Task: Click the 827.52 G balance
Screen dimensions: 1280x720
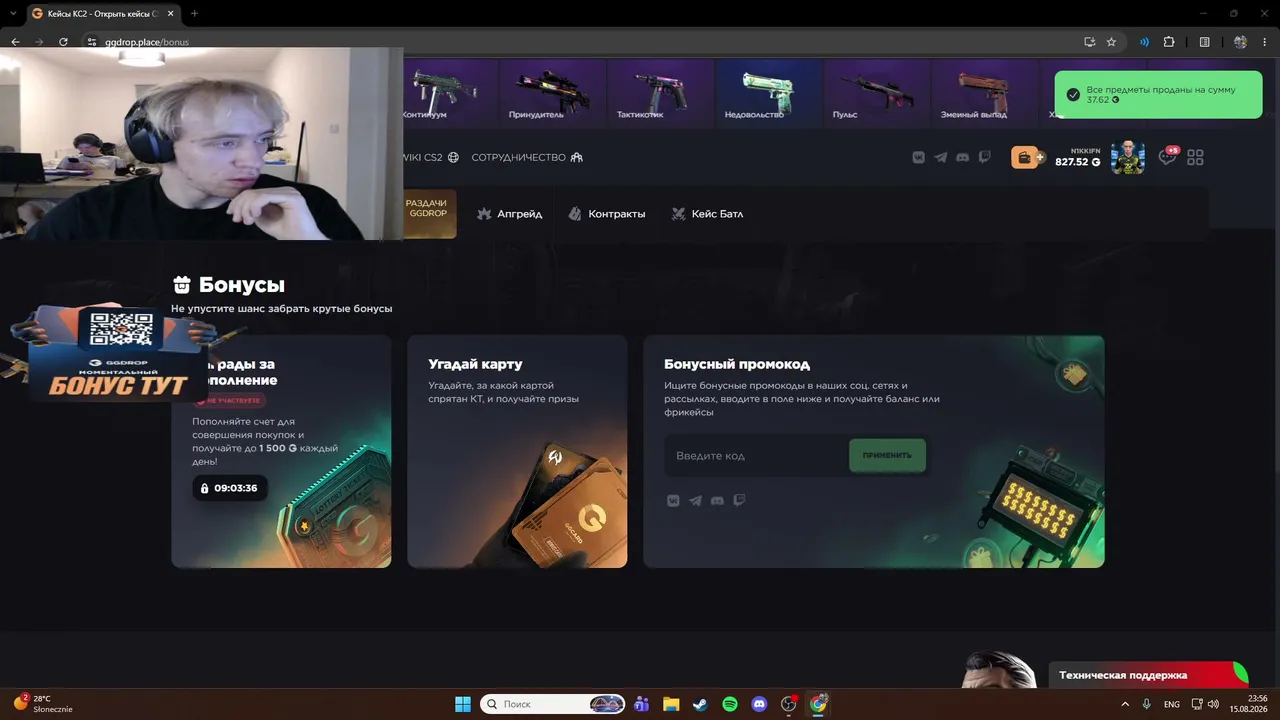Action: click(1077, 162)
